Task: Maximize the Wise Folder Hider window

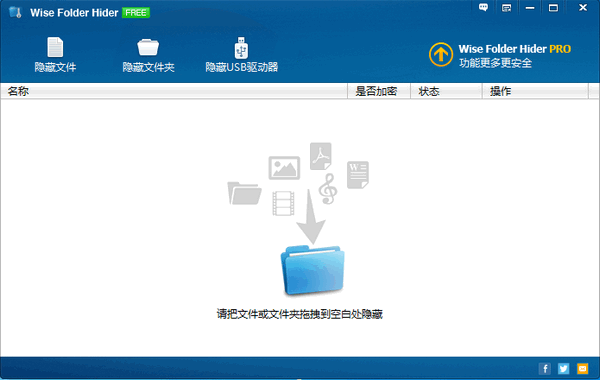Action: coord(553,8)
